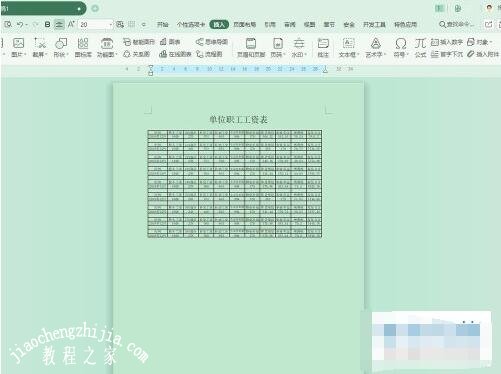Open print preview in quick access bar
Viewport: 501px width, 374px height.
8,24
